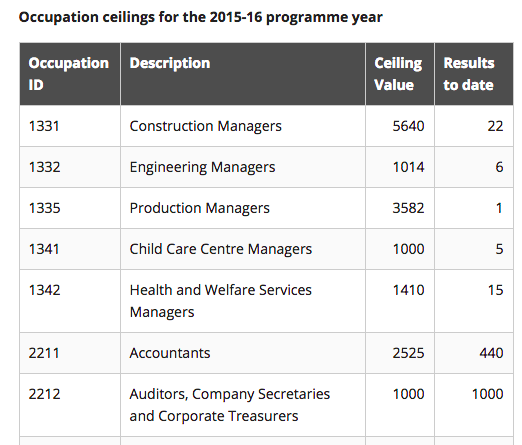Click occupation ID 2212

click(x=44, y=394)
